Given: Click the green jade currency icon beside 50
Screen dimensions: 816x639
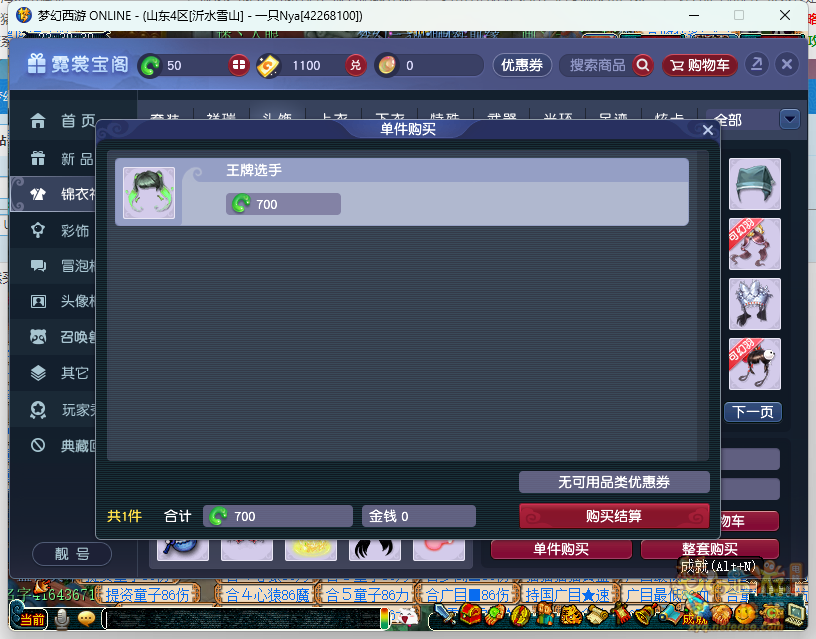Looking at the screenshot, I should [150, 66].
